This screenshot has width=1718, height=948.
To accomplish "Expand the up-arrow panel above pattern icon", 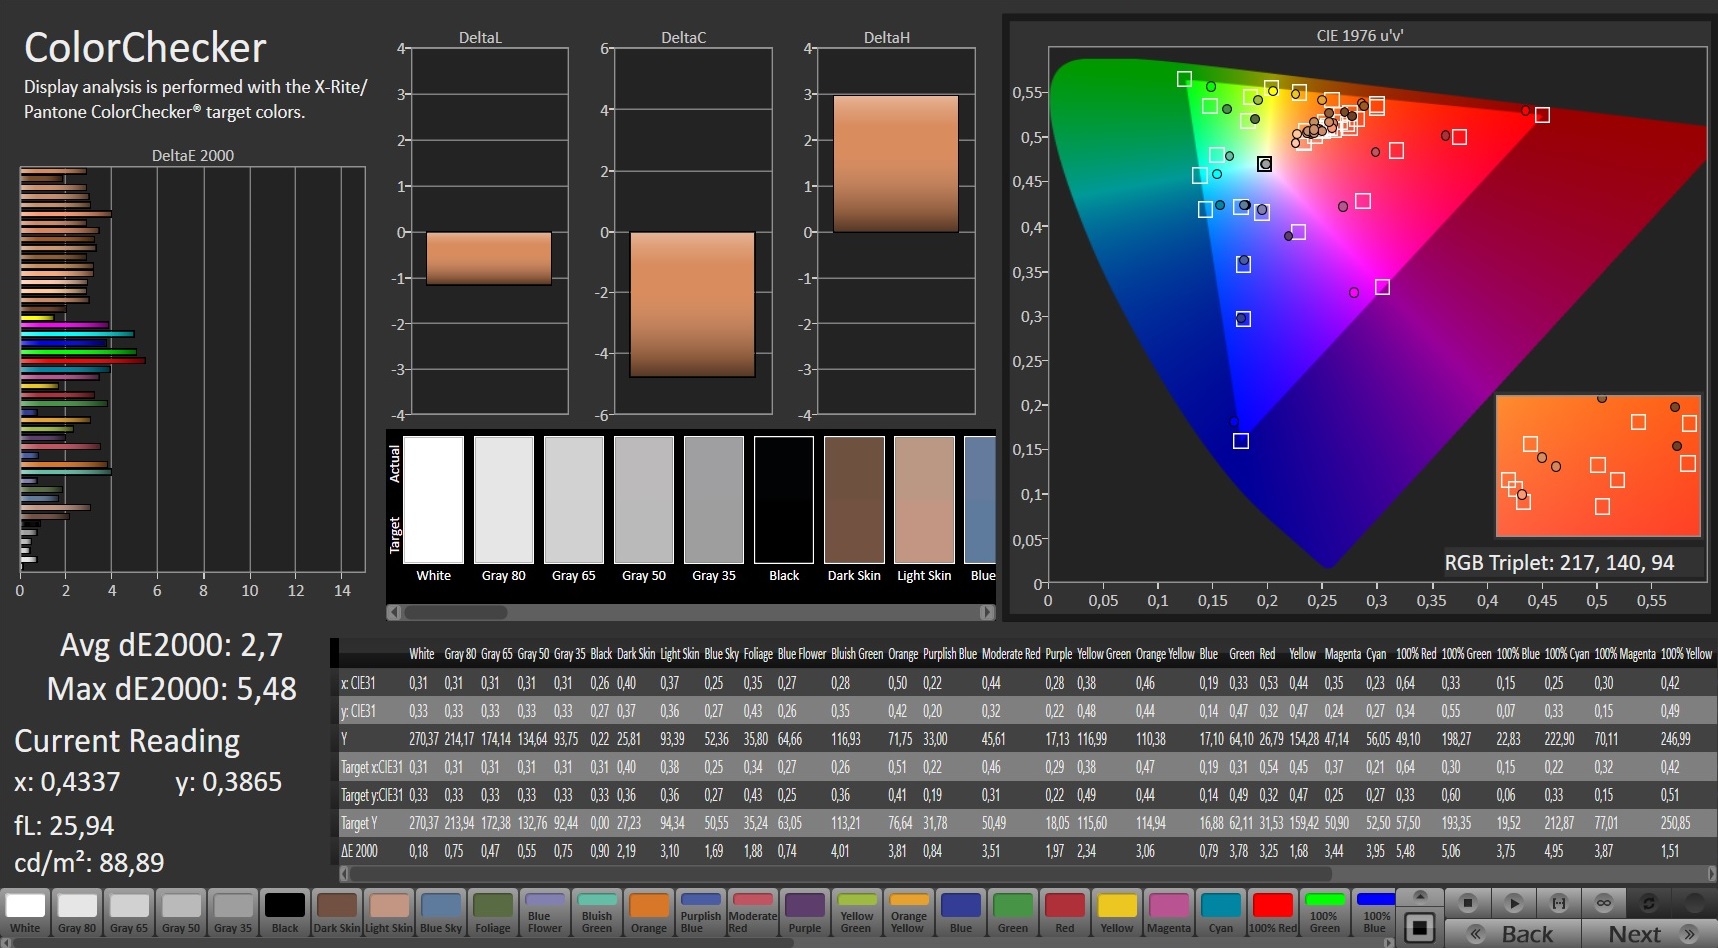I will pos(1419,895).
